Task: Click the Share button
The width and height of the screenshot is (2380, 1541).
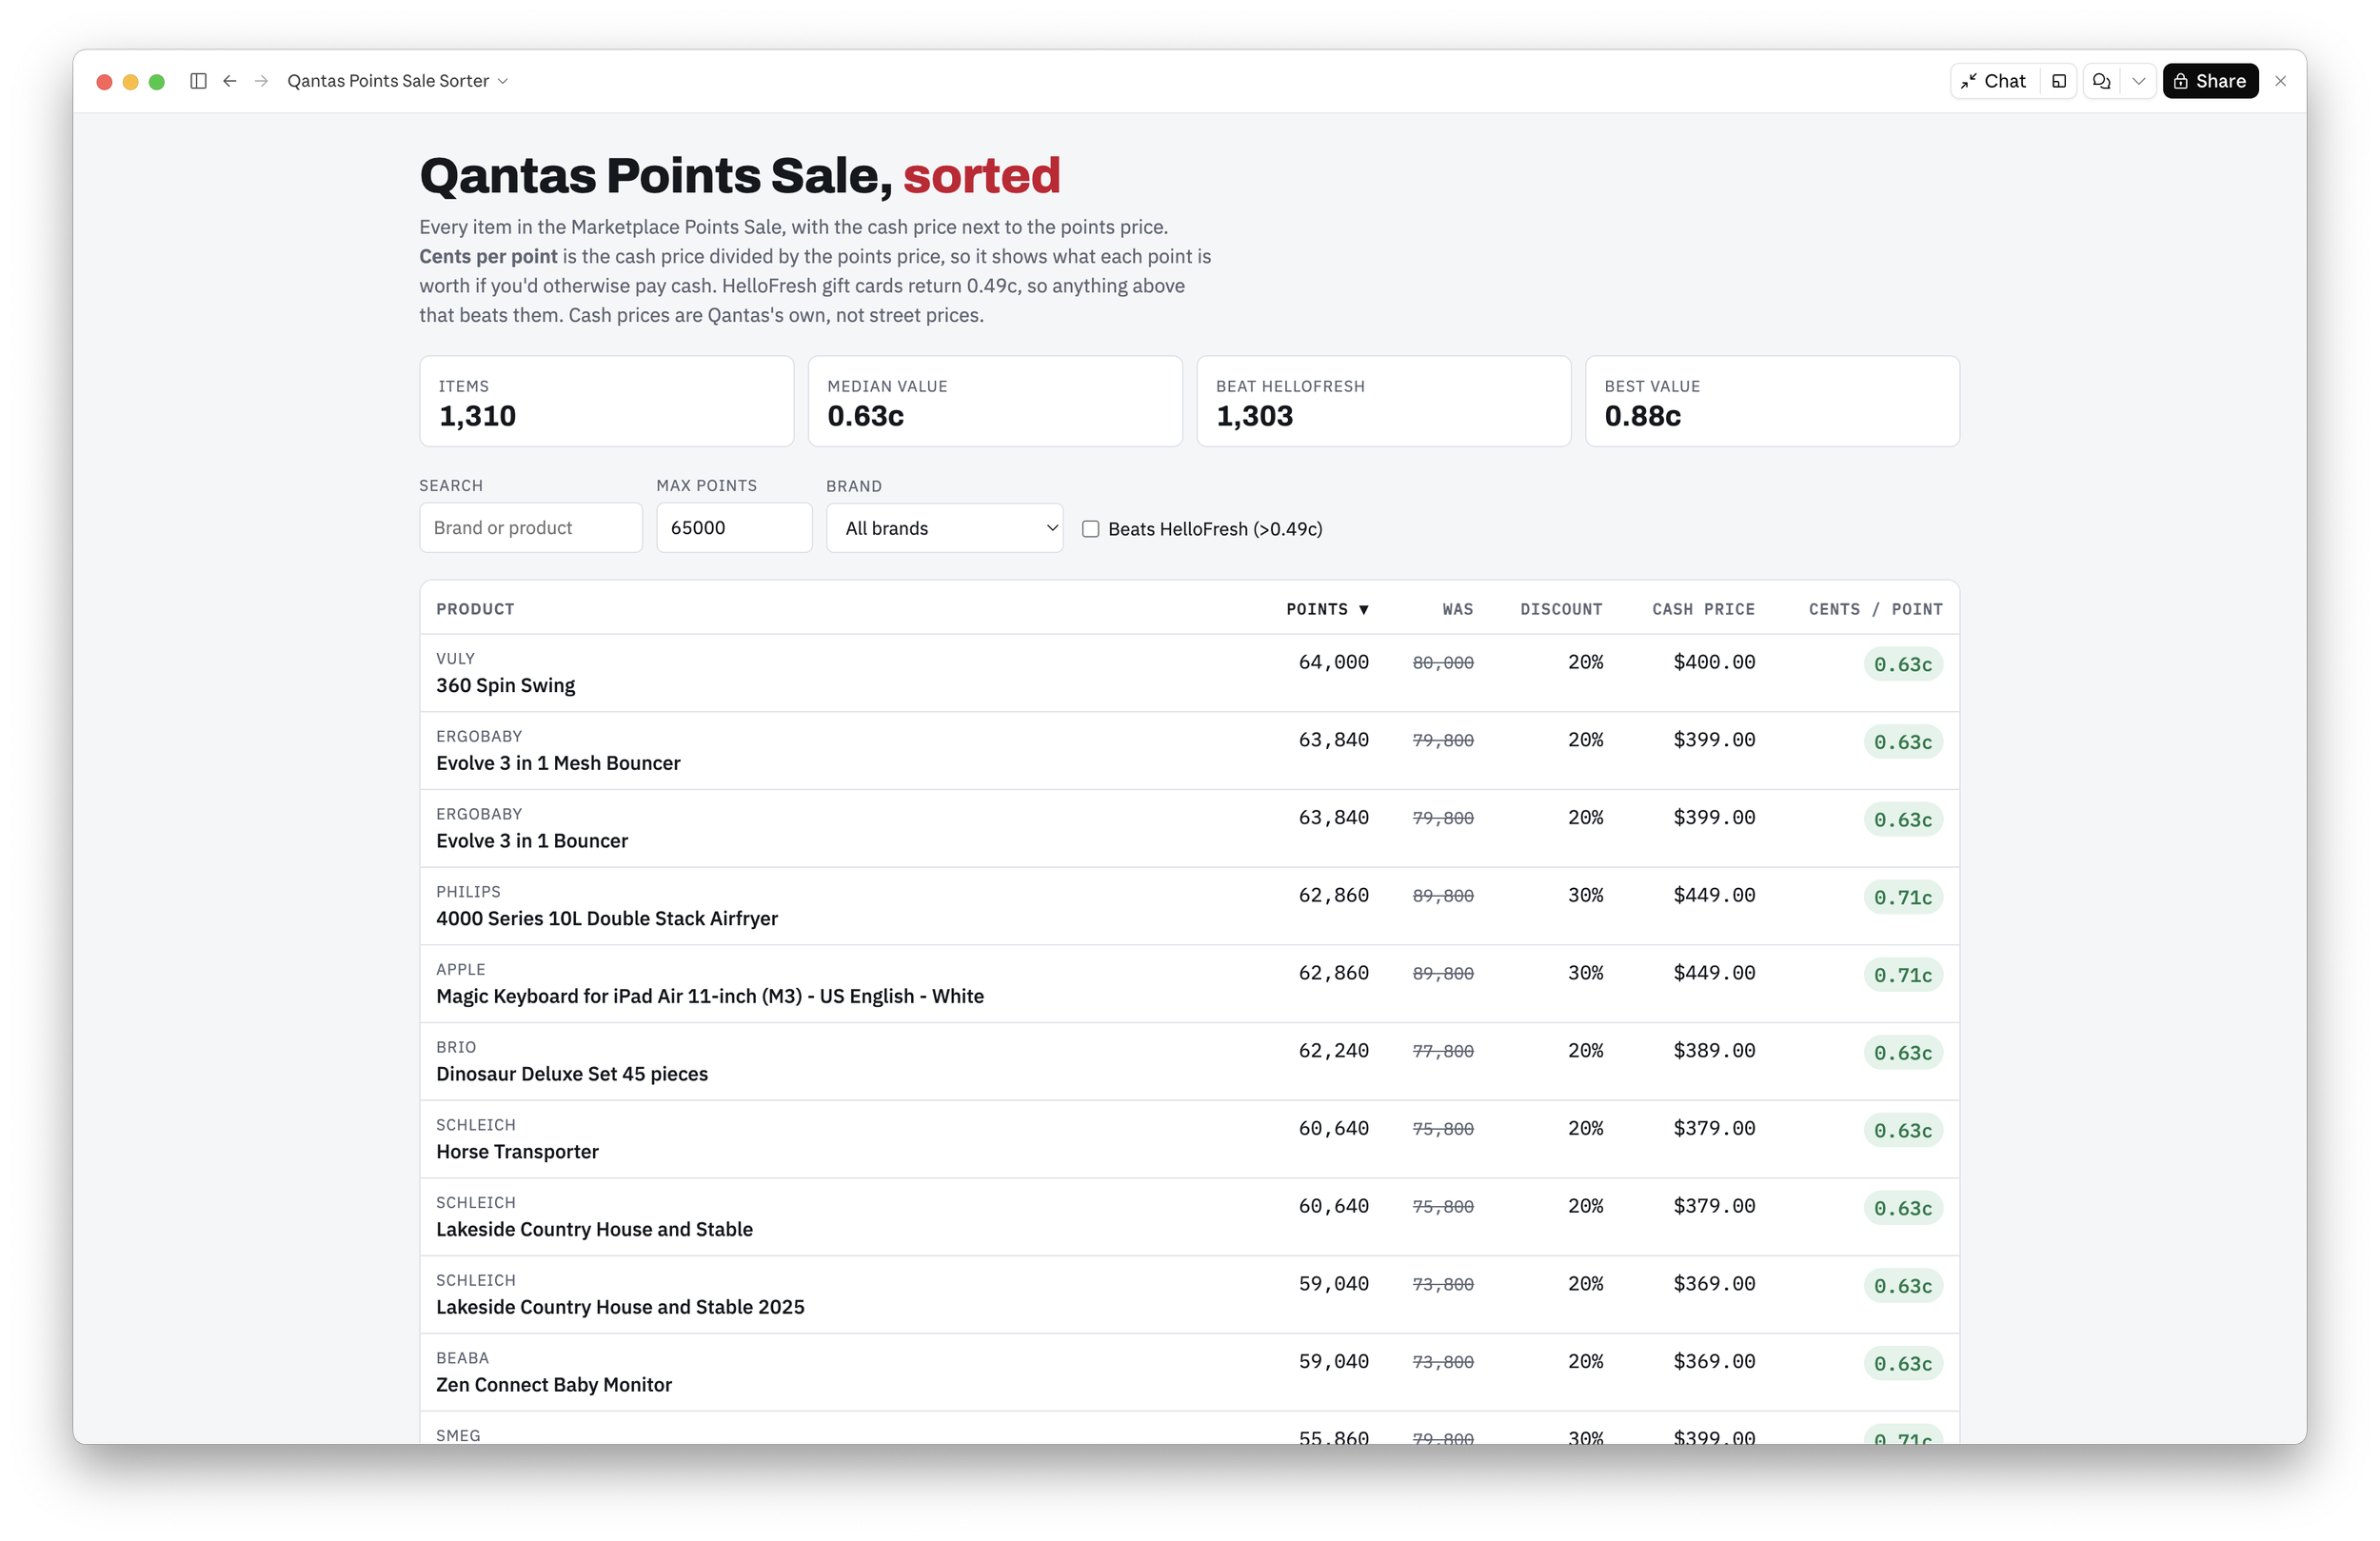Action: pos(2210,81)
